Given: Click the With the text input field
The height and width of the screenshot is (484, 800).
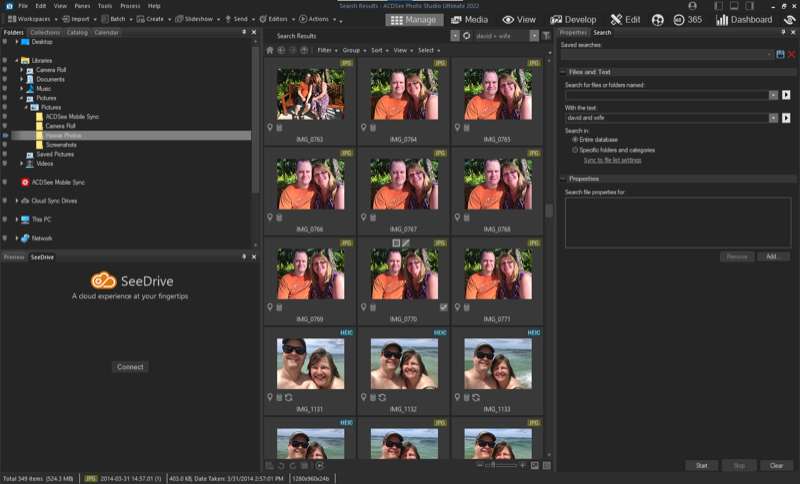Looking at the screenshot, I should [x=666, y=118].
